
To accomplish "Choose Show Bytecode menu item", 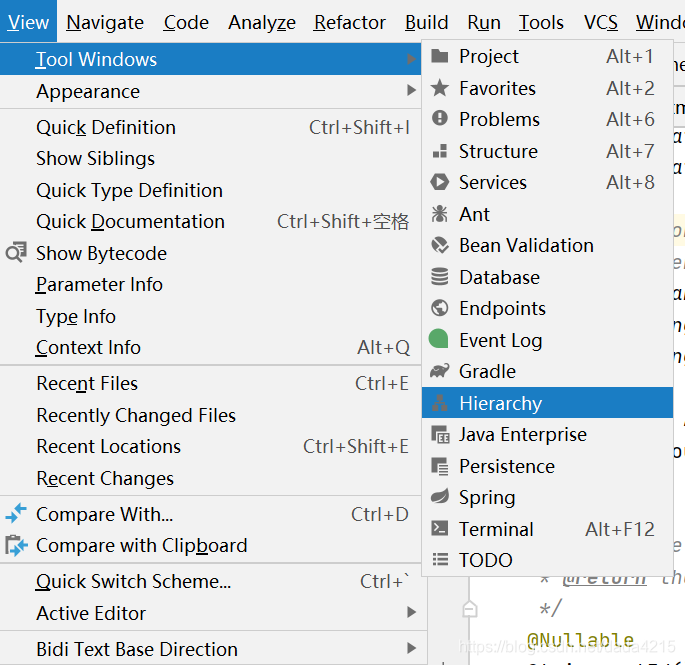I will tap(210, 253).
